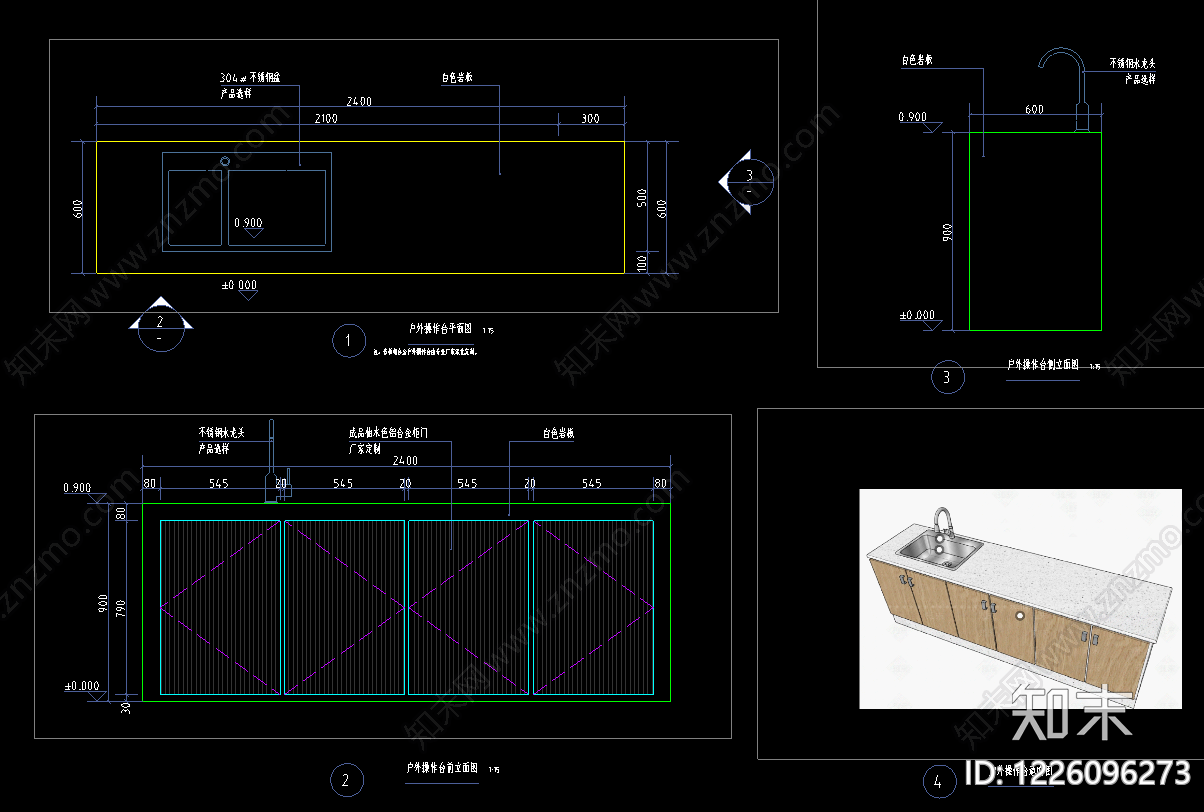Select the '不锈钢水龙头' label in side elevation

pyautogui.click(x=1133, y=63)
